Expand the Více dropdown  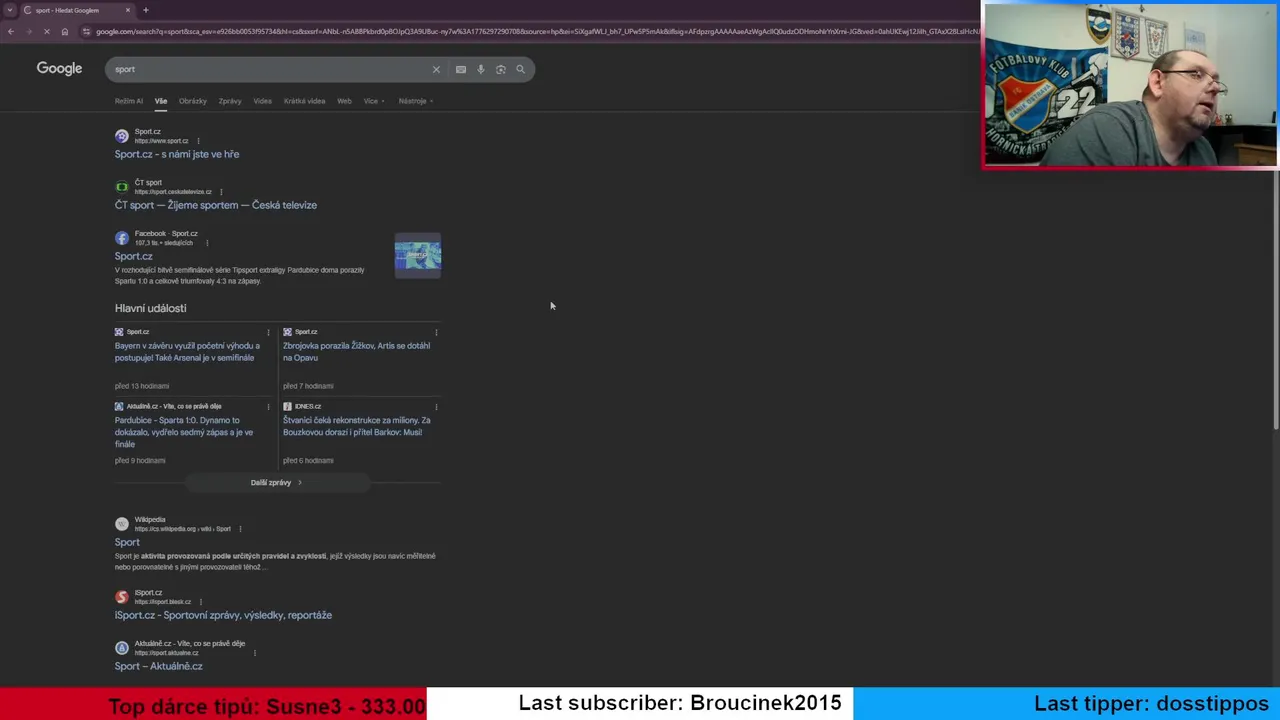pos(374,101)
